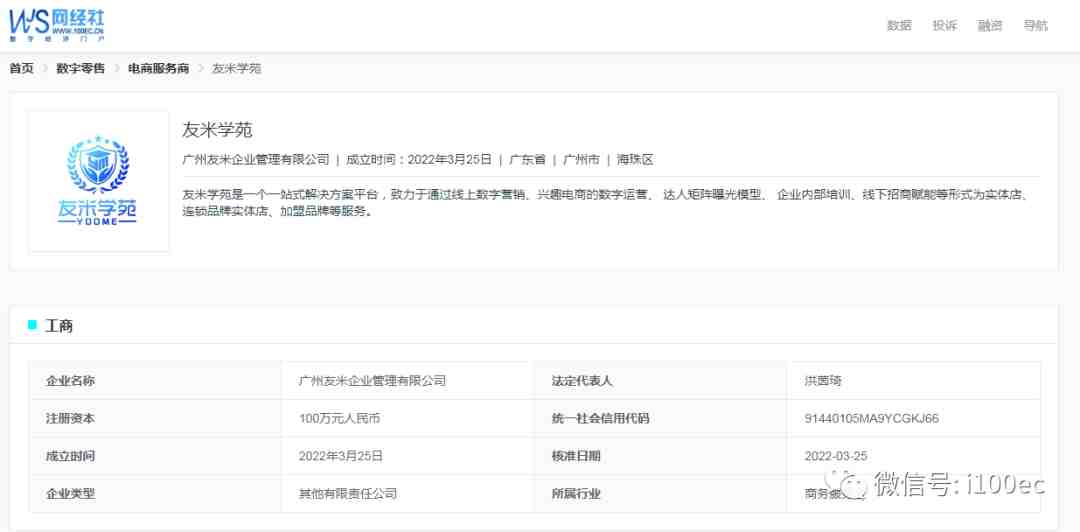
Task: Open 电商服务商 breadcrumb link
Action: [158, 68]
